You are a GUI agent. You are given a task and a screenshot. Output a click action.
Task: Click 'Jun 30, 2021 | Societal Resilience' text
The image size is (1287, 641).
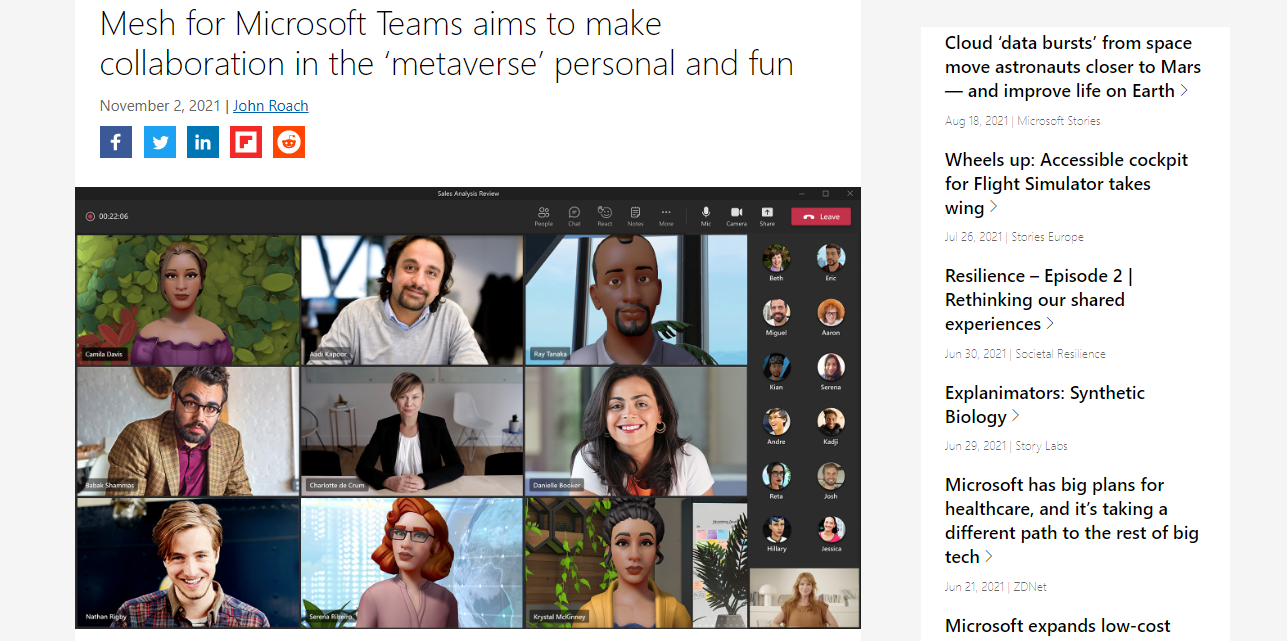(1025, 354)
